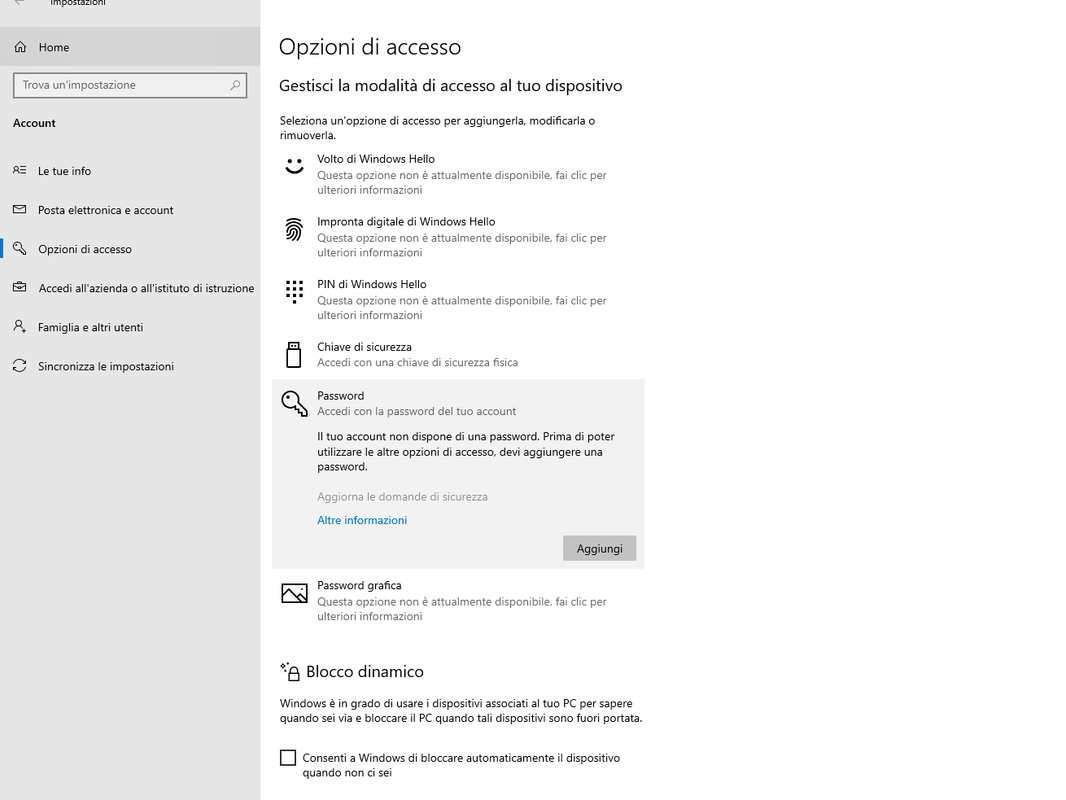Click Aggiorna le domande di sicurezza
The width and height of the screenshot is (1066, 800).
tap(402, 497)
